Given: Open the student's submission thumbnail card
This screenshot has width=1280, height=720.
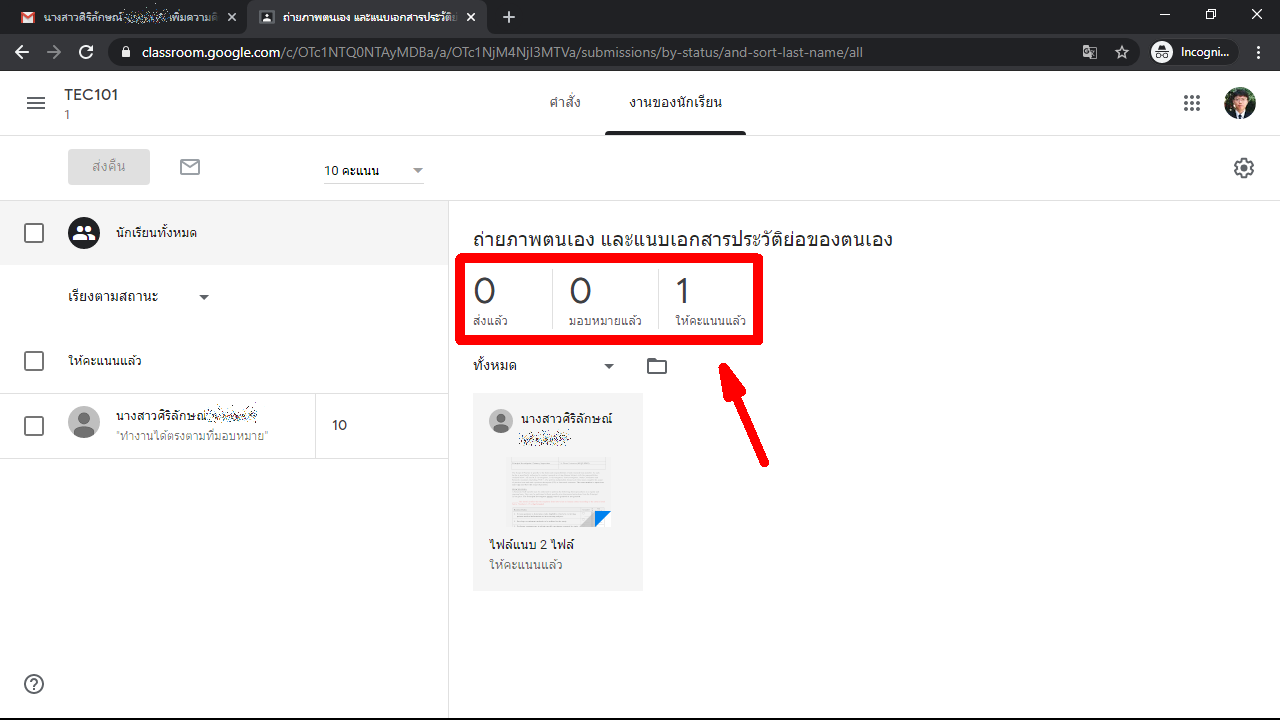Looking at the screenshot, I should point(558,491).
